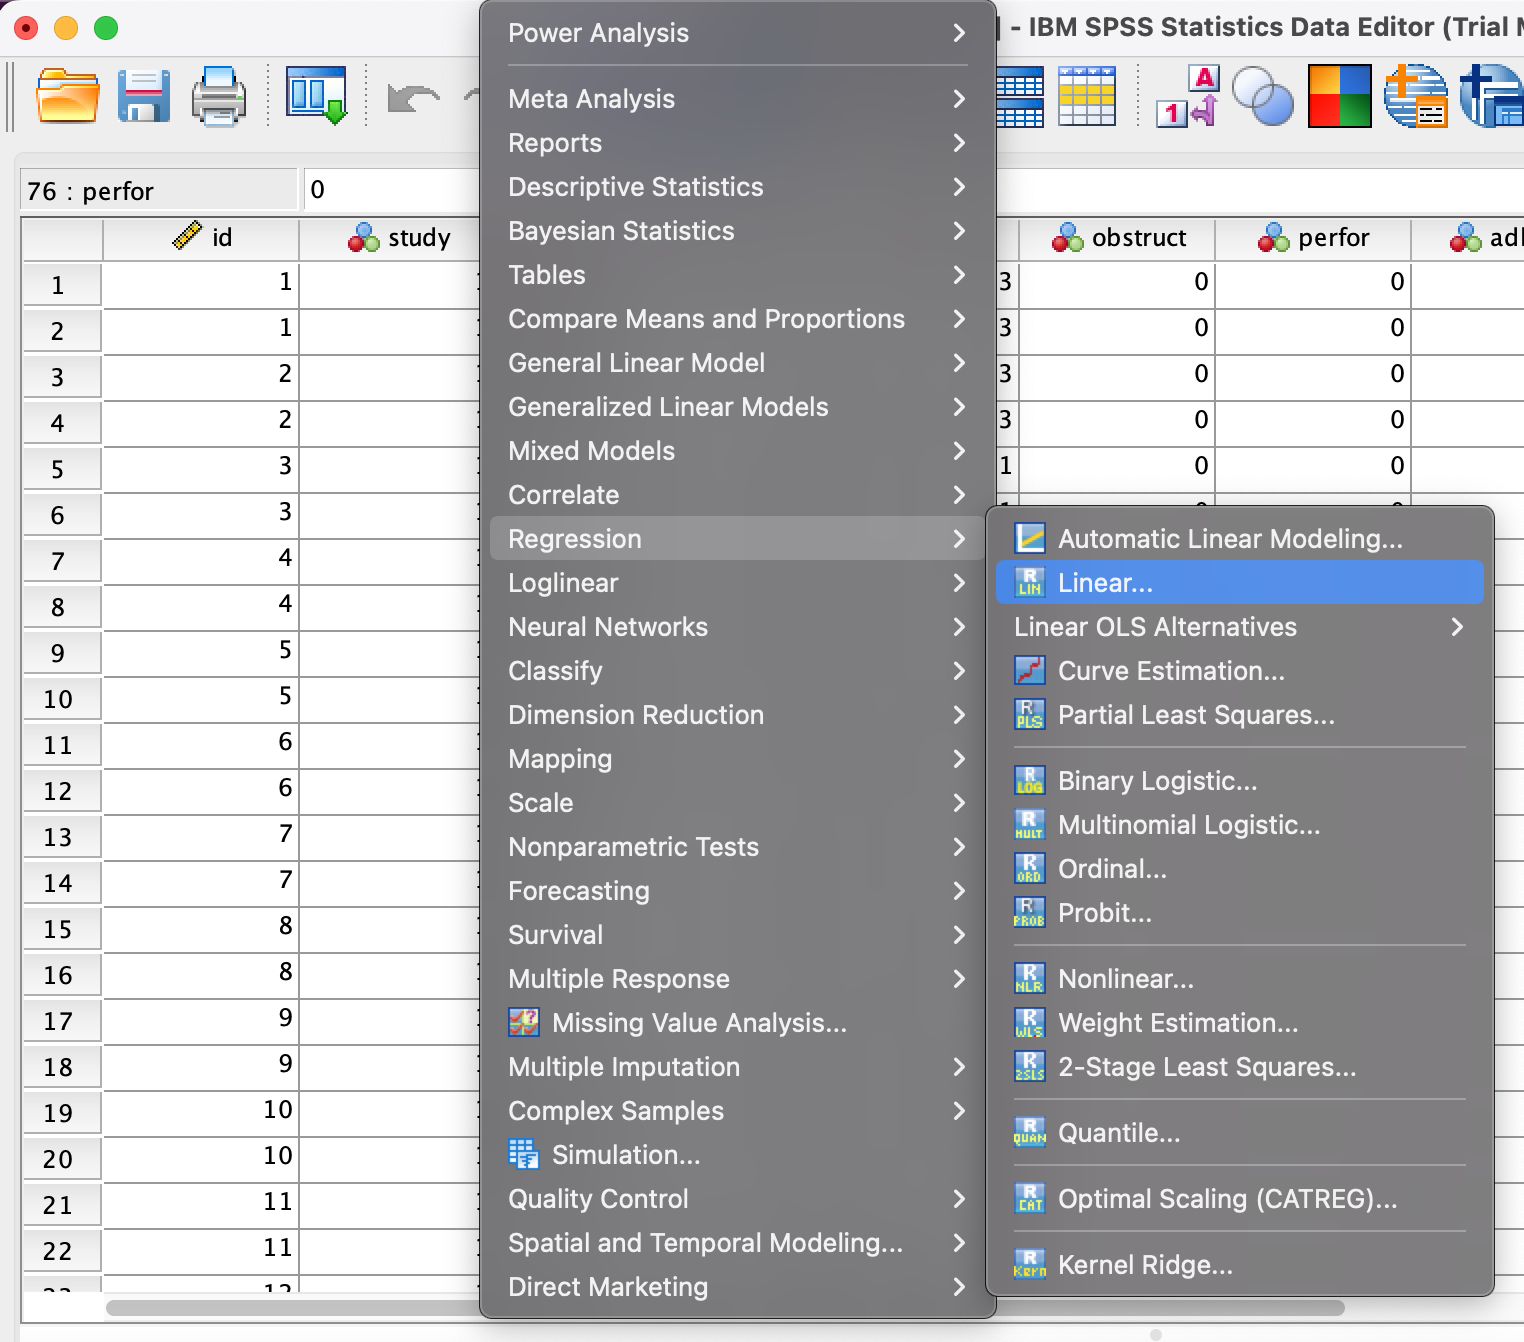Click the Simulation... menu entry
Screen dimensions: 1524x1342
click(x=625, y=1155)
